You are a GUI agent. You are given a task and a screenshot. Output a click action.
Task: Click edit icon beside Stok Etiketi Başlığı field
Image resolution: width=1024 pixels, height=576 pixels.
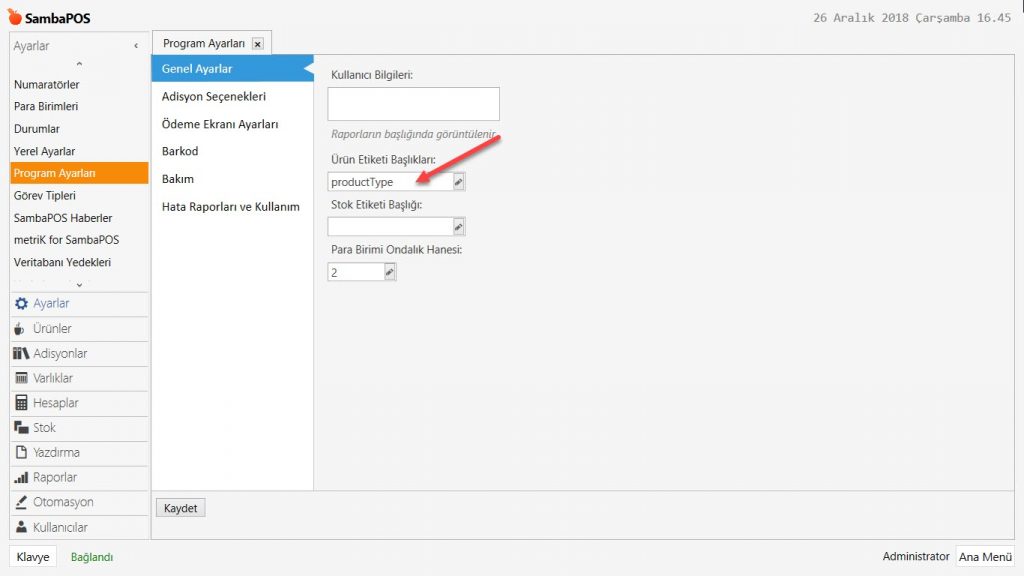click(458, 227)
